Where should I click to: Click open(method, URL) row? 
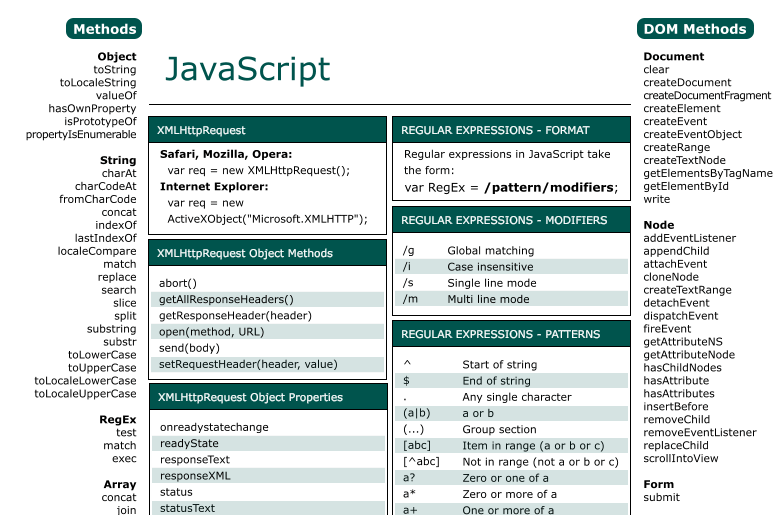268,331
